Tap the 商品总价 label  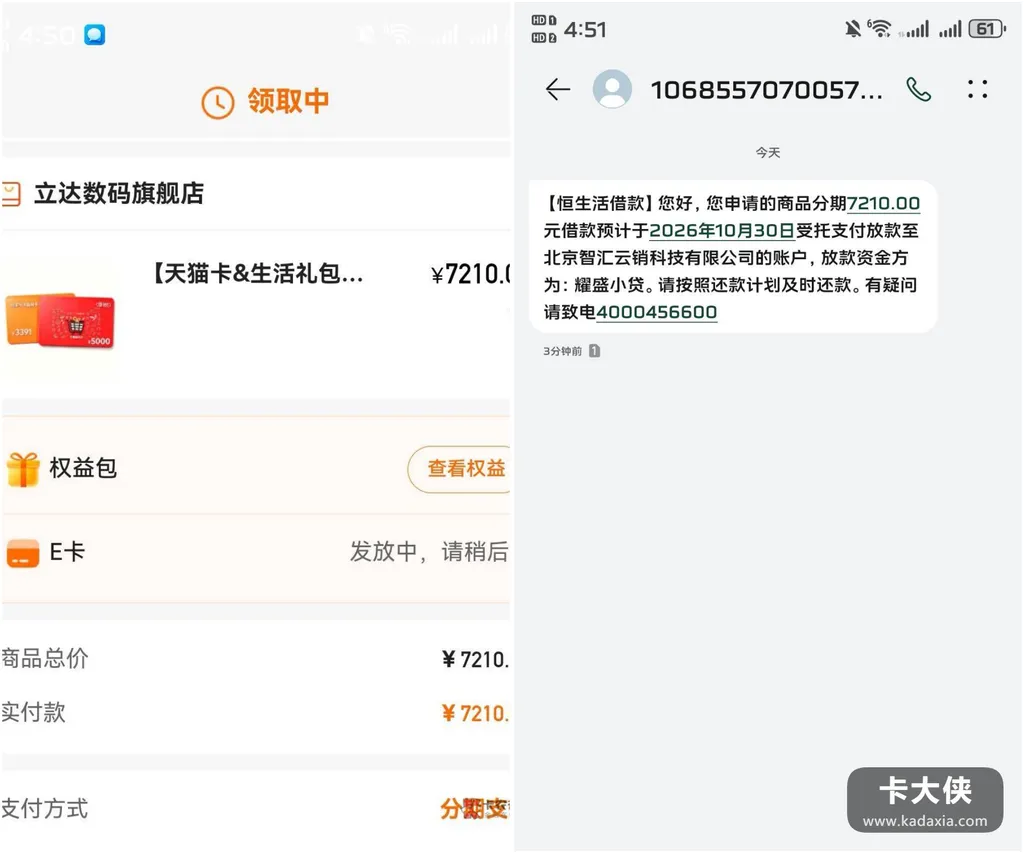pyautogui.click(x=44, y=658)
